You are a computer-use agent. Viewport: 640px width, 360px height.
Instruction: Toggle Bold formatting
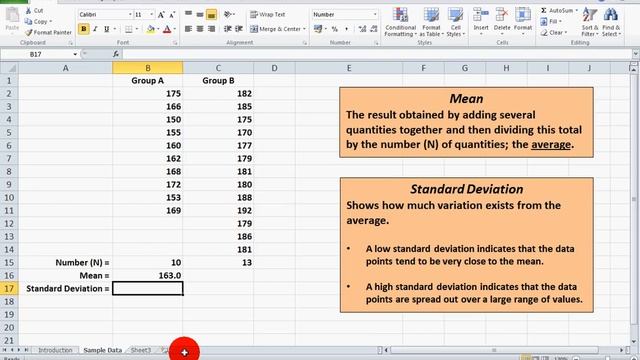pos(84,29)
